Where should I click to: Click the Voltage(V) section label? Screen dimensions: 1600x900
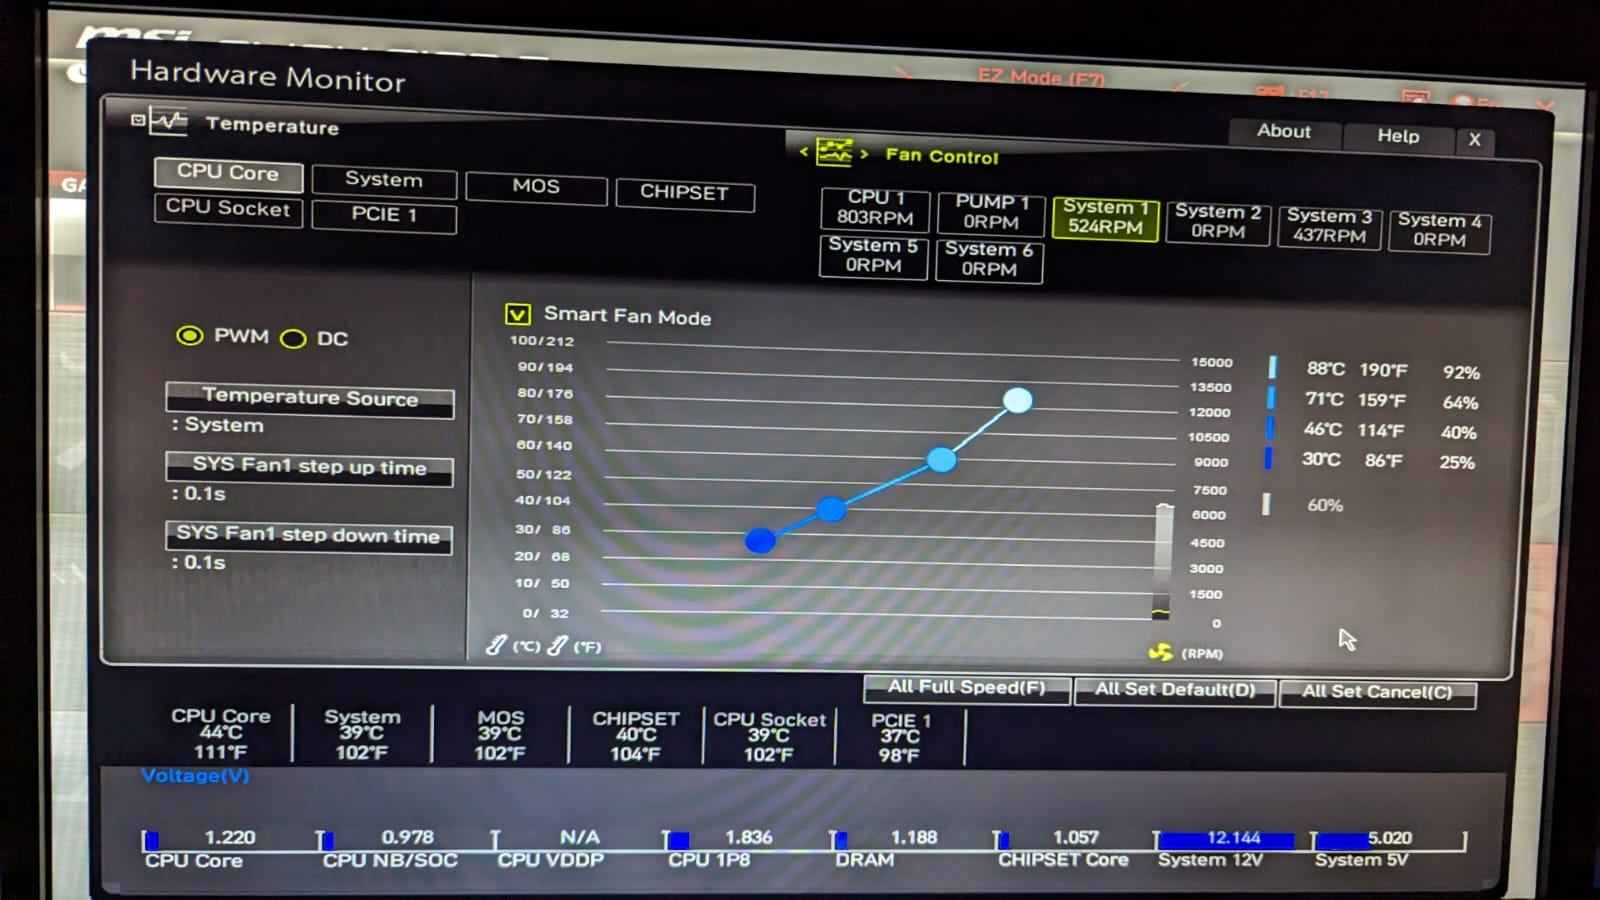pyautogui.click(x=195, y=776)
